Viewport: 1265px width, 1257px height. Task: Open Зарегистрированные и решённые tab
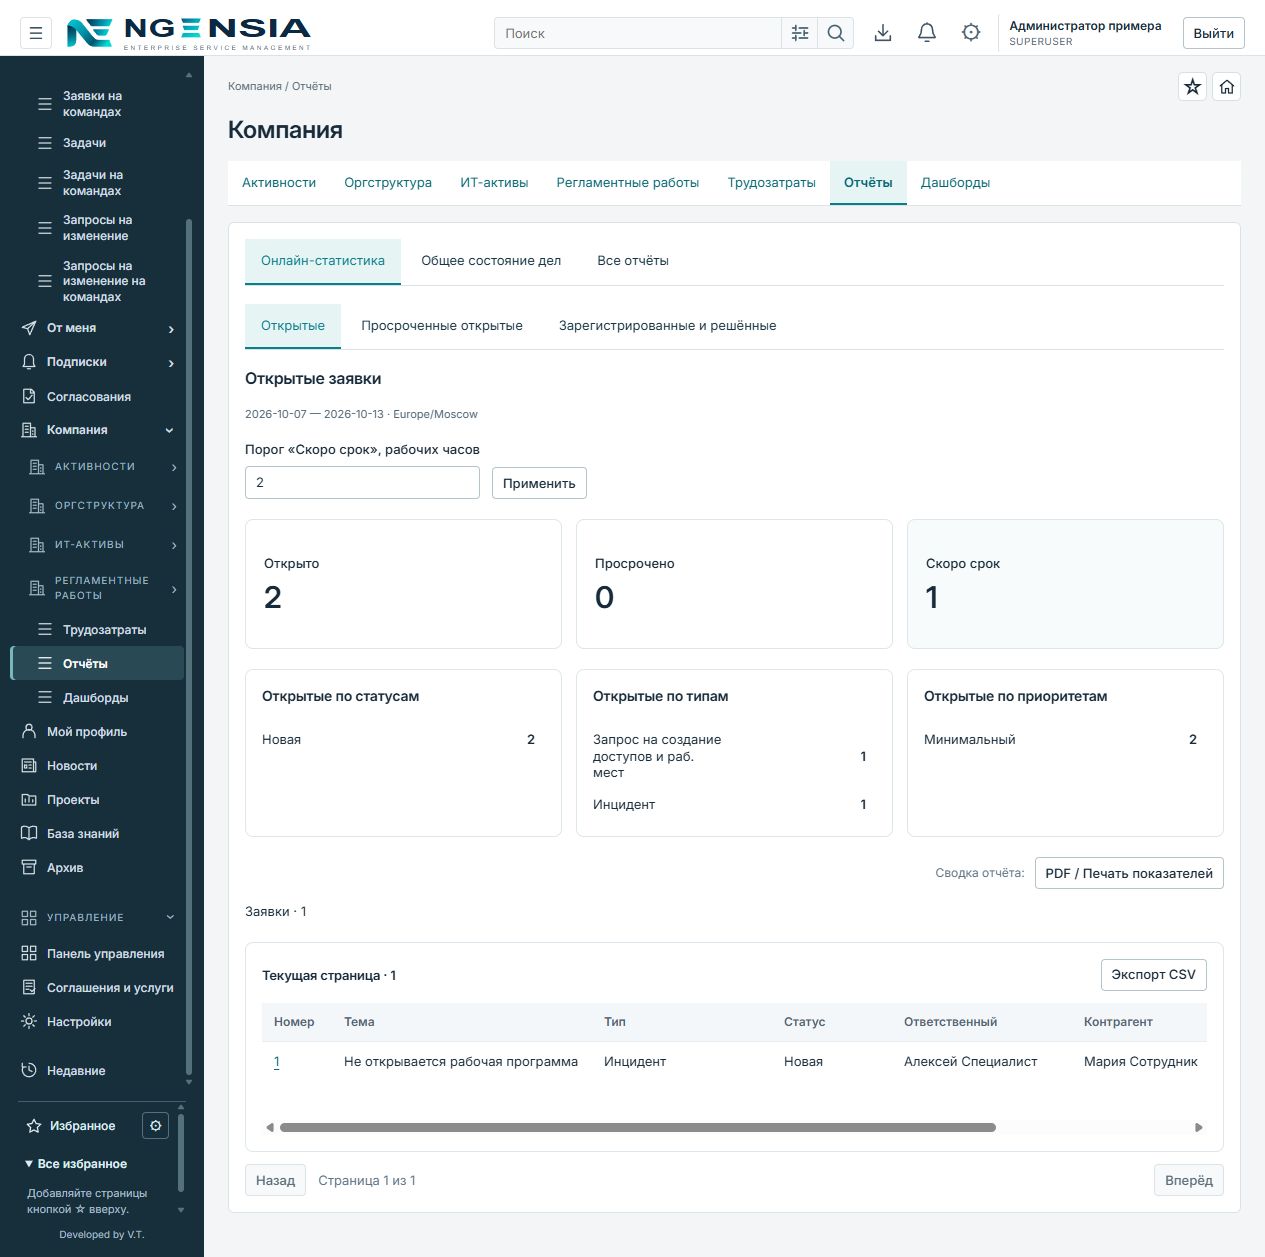(668, 326)
